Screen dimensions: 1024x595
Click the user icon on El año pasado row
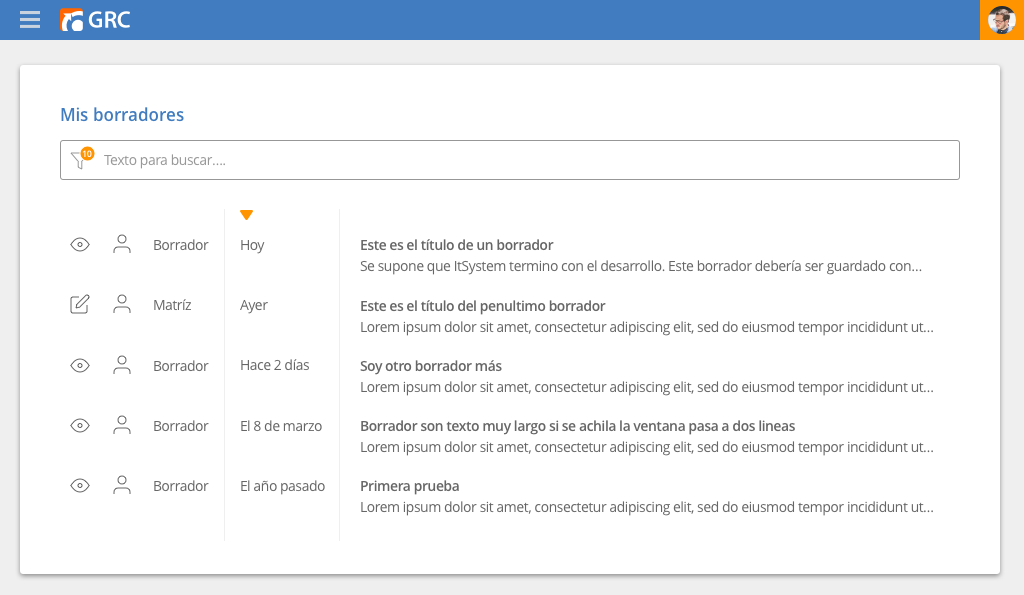(122, 486)
